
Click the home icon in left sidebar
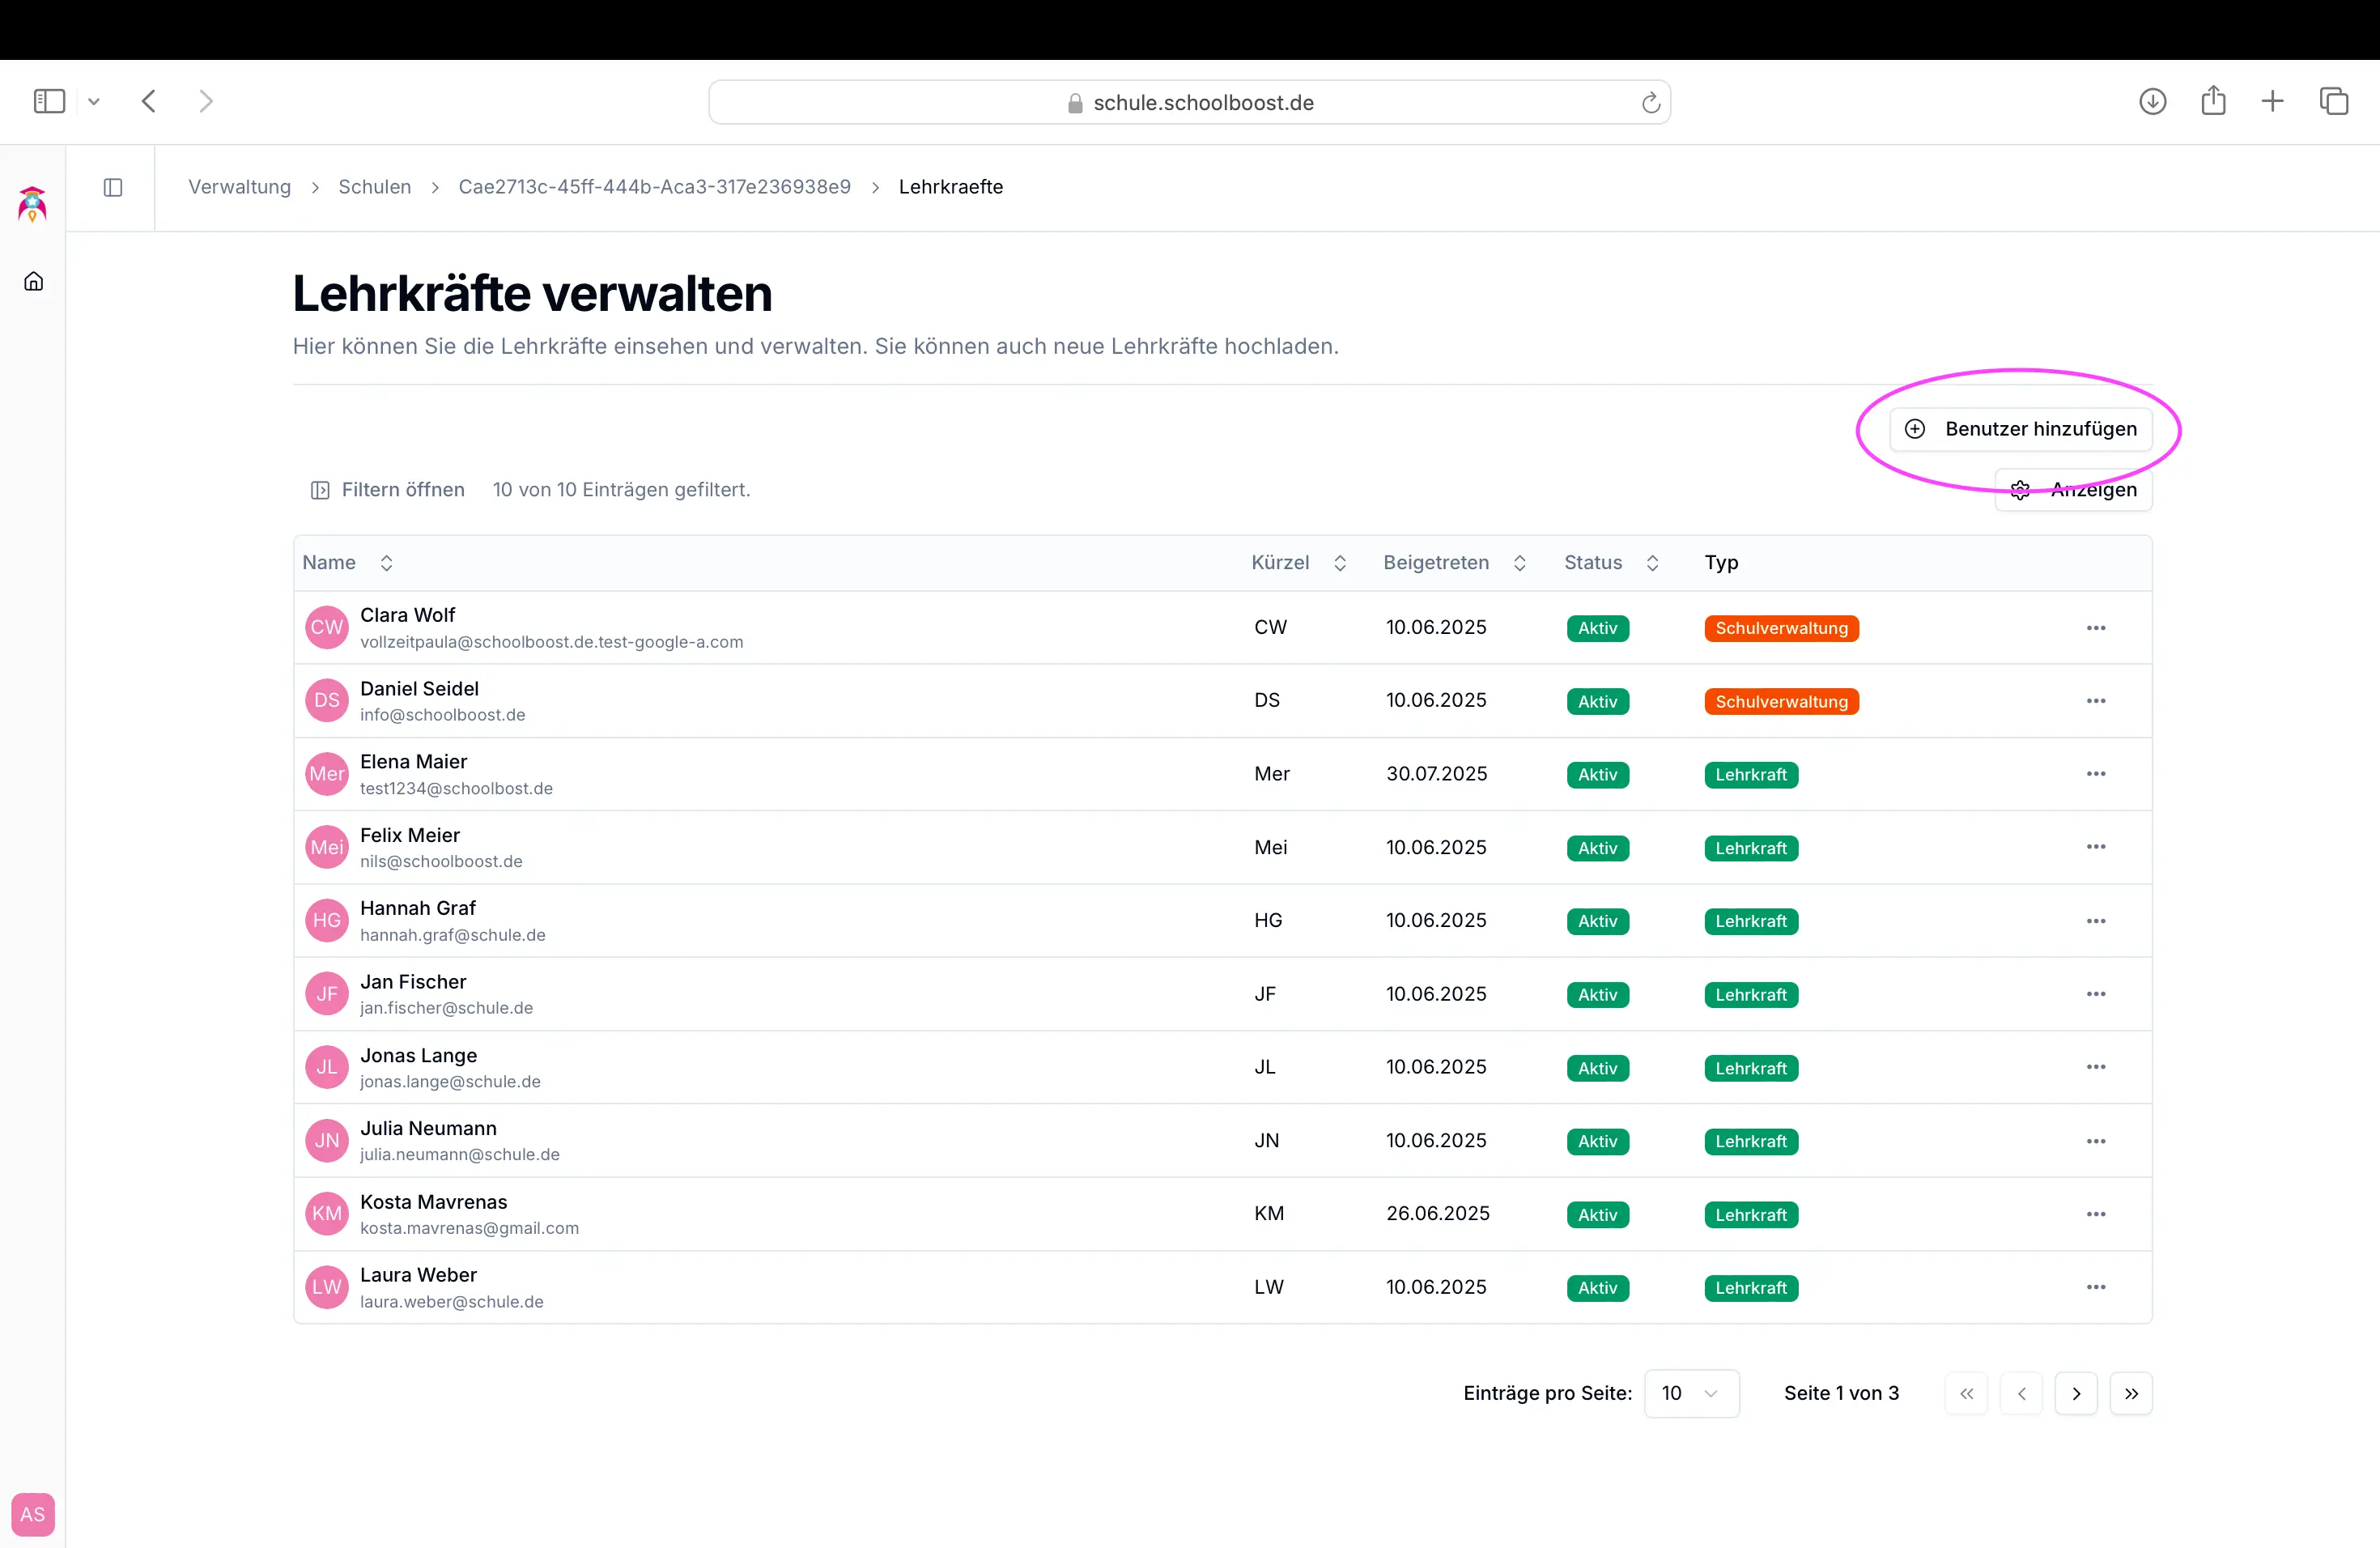(x=33, y=282)
